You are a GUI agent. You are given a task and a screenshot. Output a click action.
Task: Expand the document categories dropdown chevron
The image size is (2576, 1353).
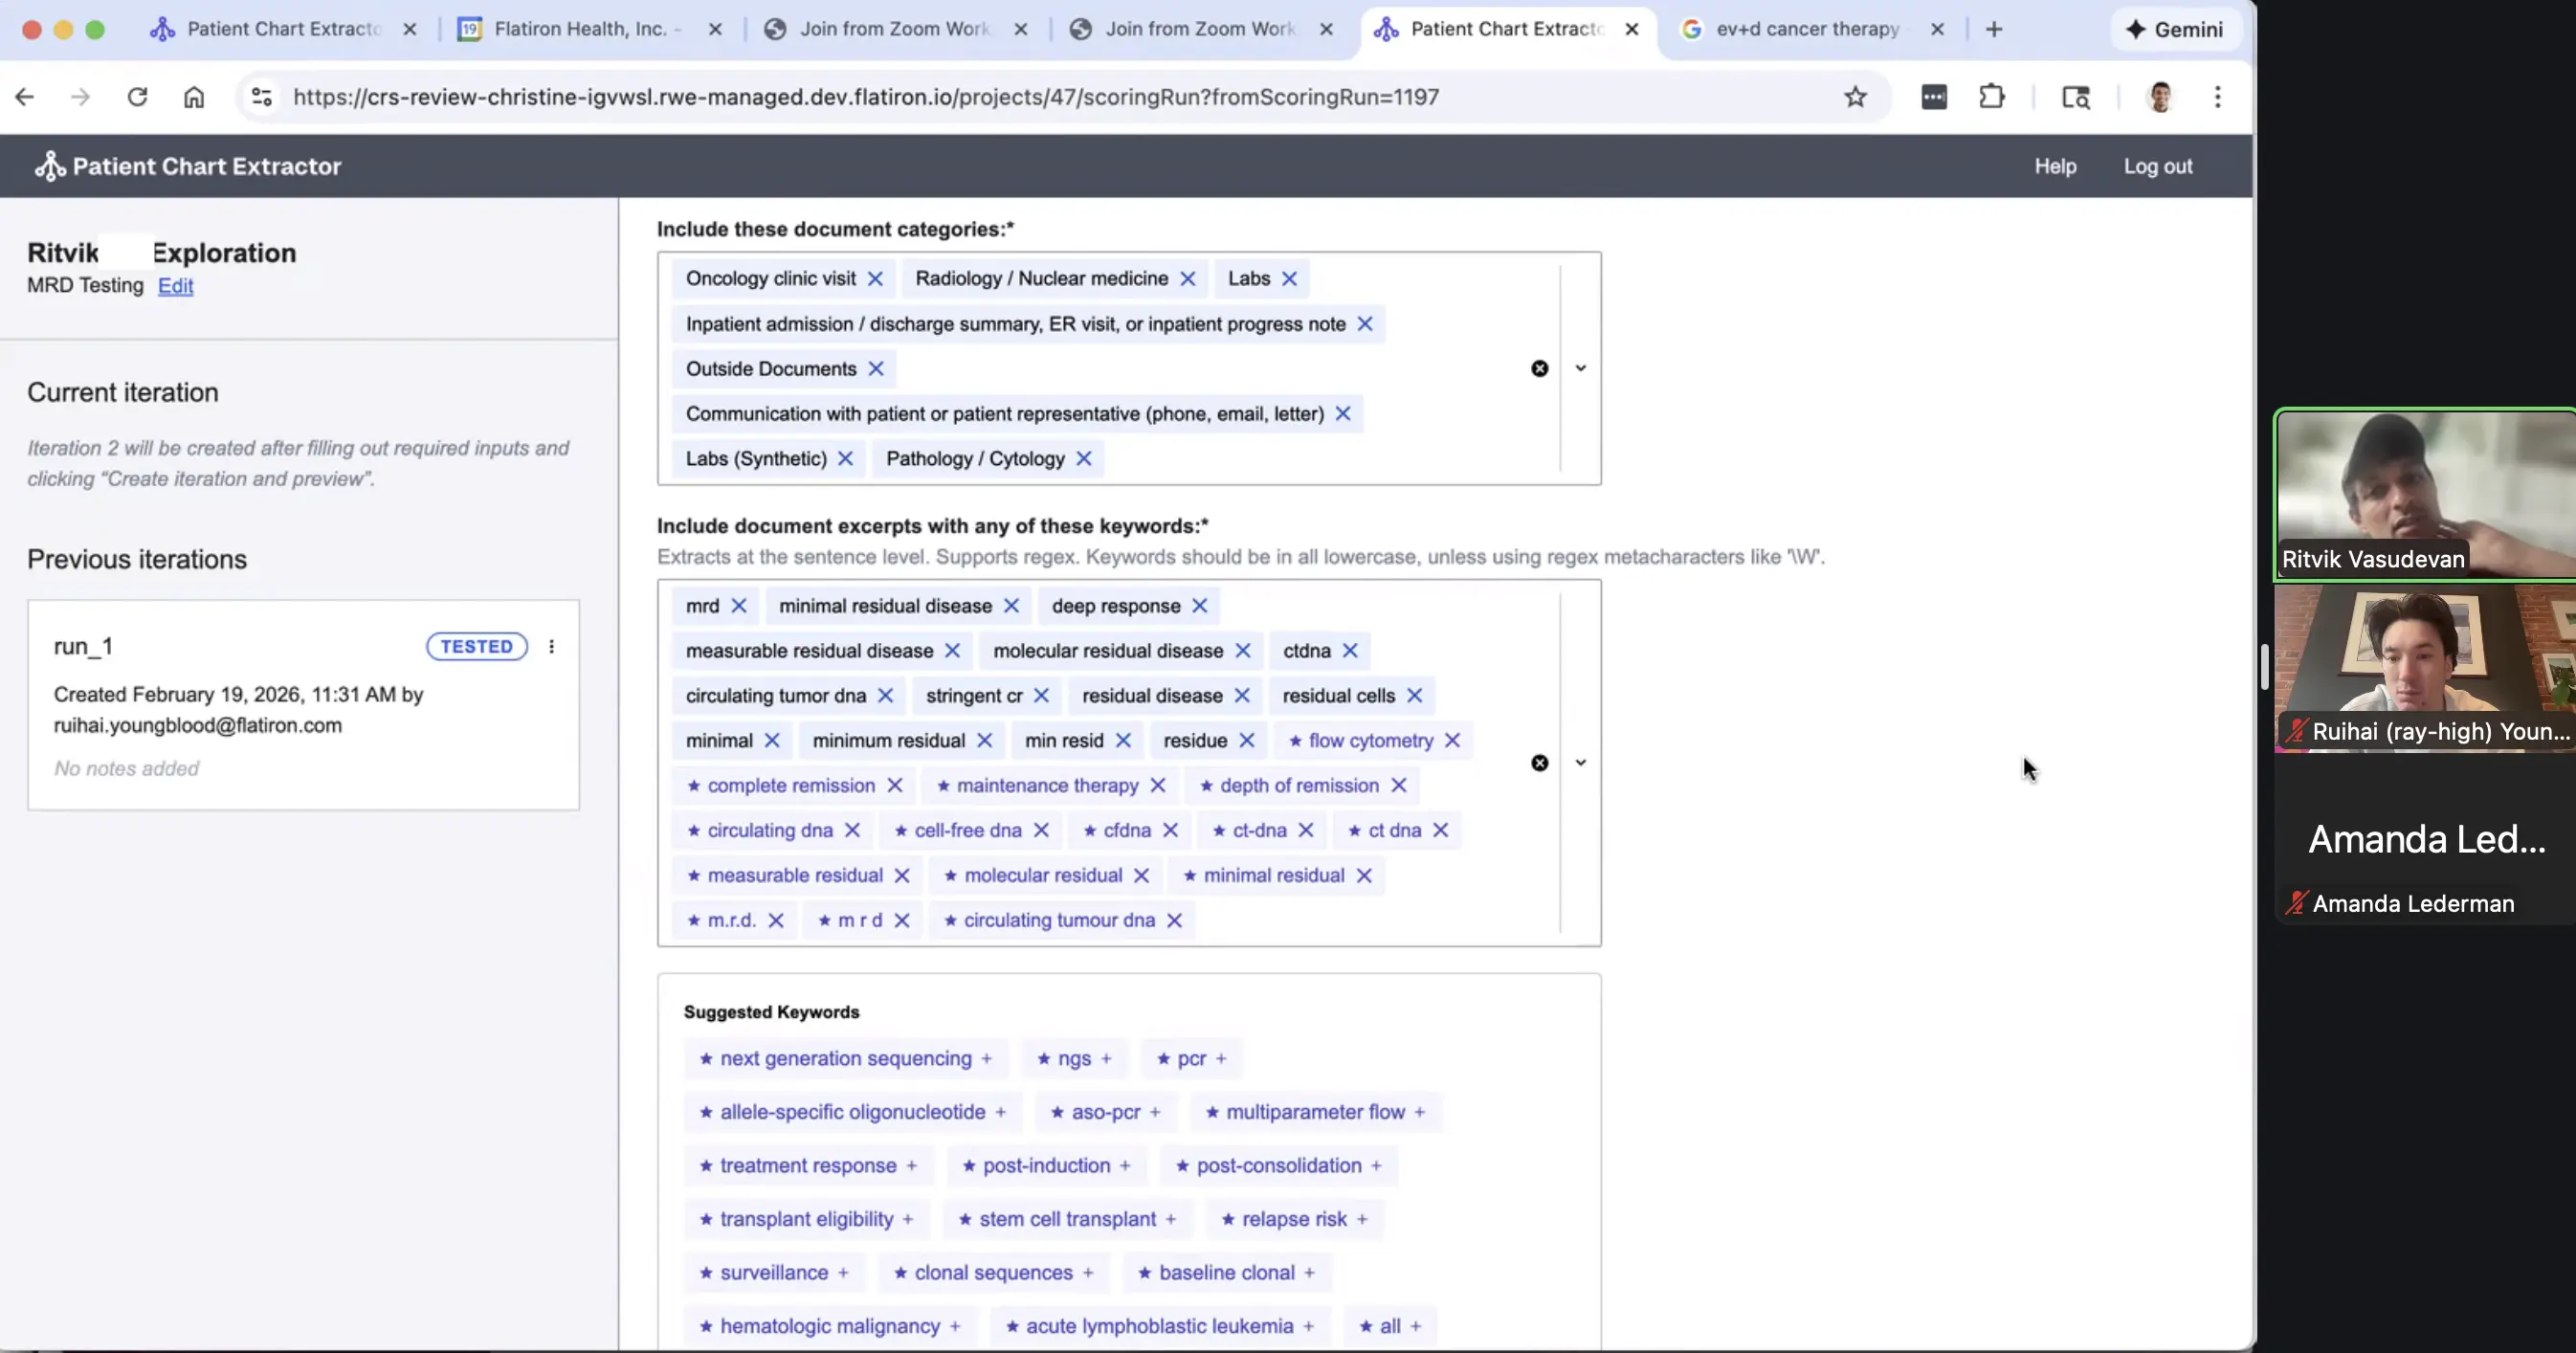pos(1580,368)
